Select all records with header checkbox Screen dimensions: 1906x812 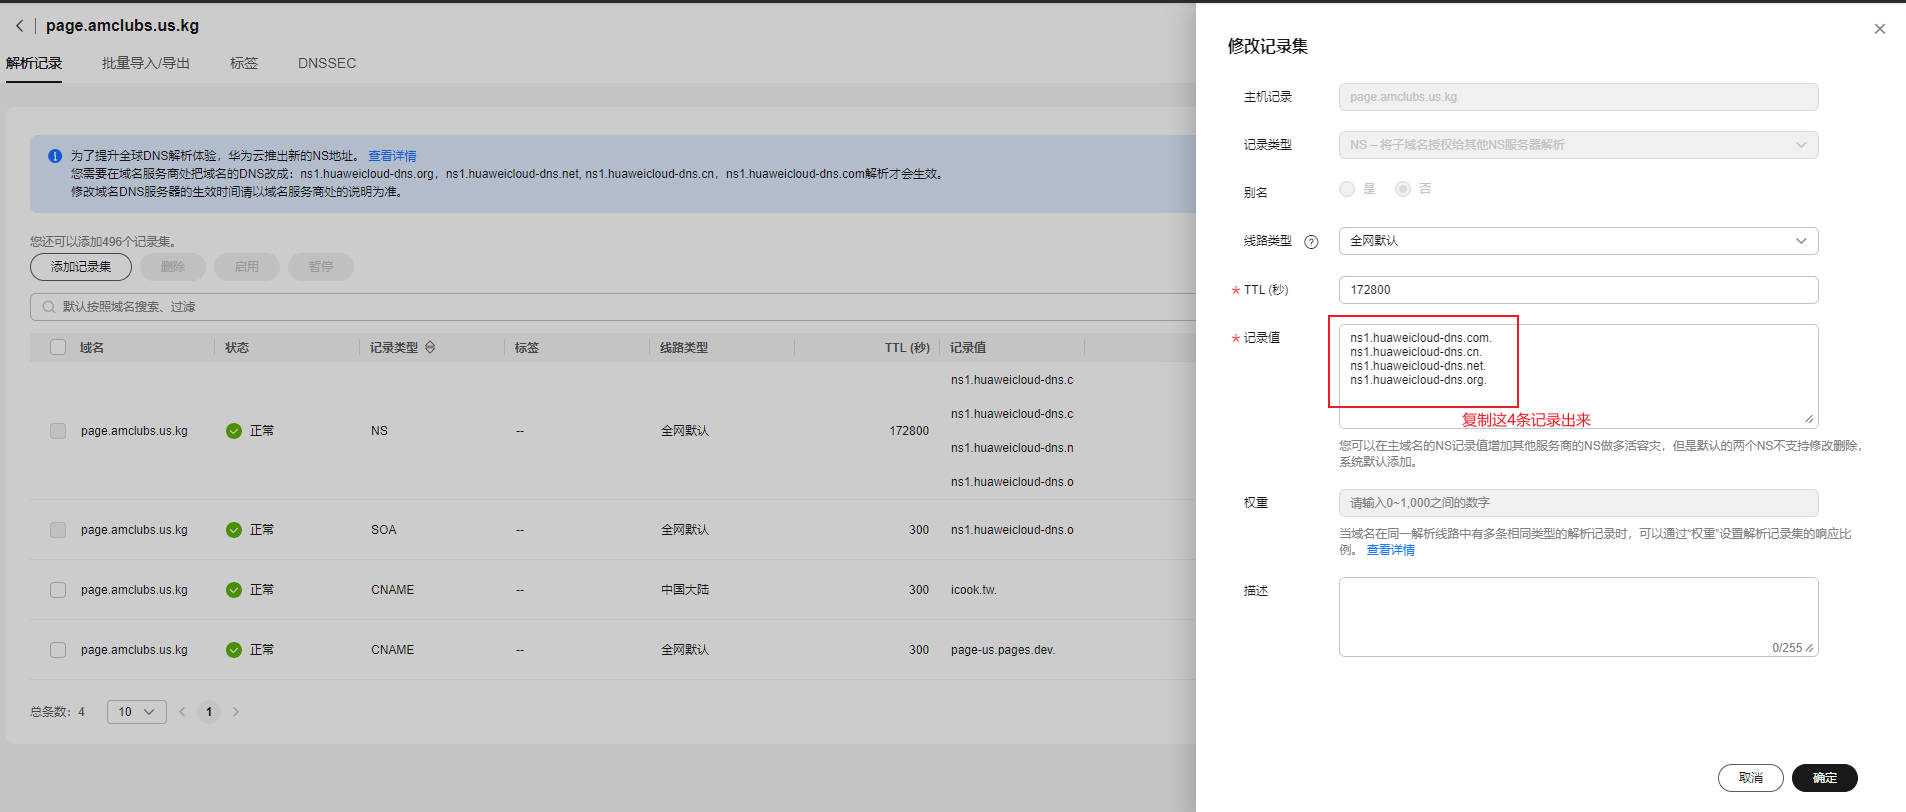point(58,348)
